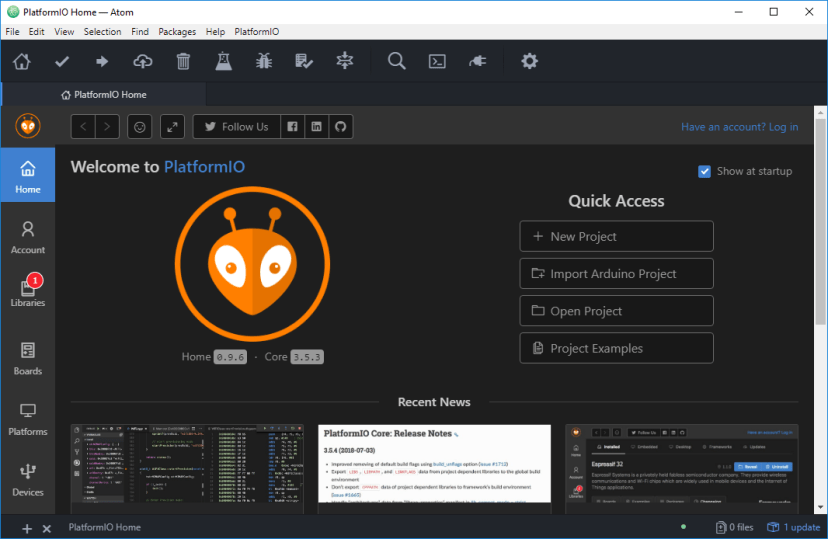Open the PlatformIO Terminal icon
828x539 pixels.
437,62
